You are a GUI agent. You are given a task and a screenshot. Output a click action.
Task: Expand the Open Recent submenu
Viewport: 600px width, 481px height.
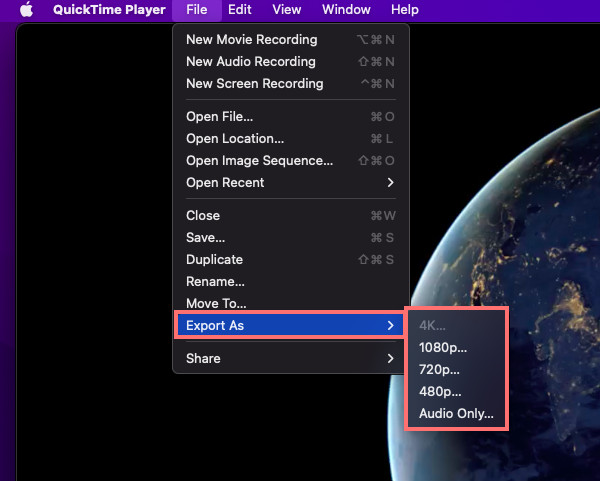(291, 183)
